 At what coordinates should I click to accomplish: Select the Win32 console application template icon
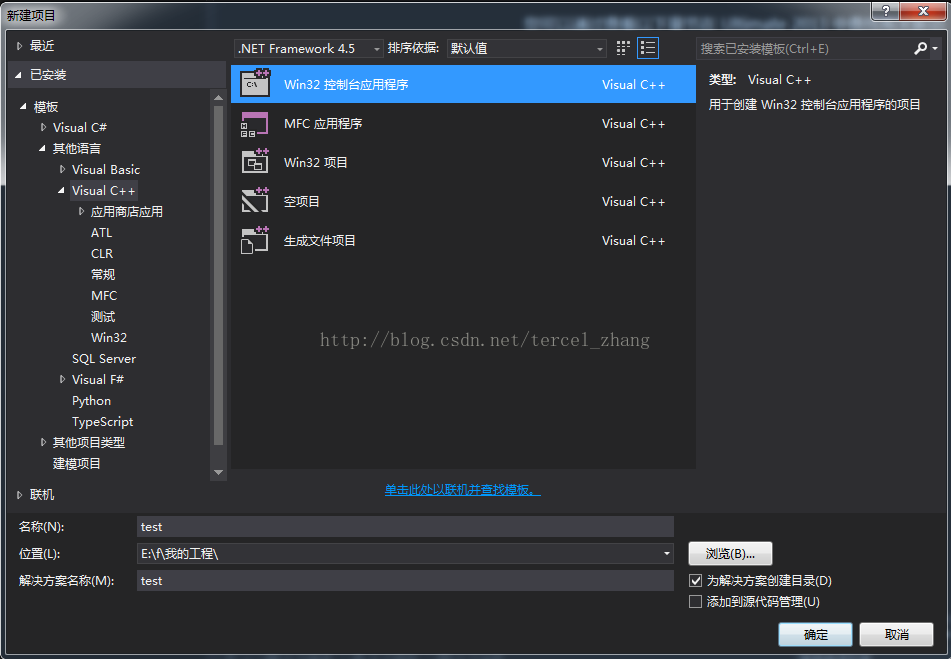tap(255, 84)
